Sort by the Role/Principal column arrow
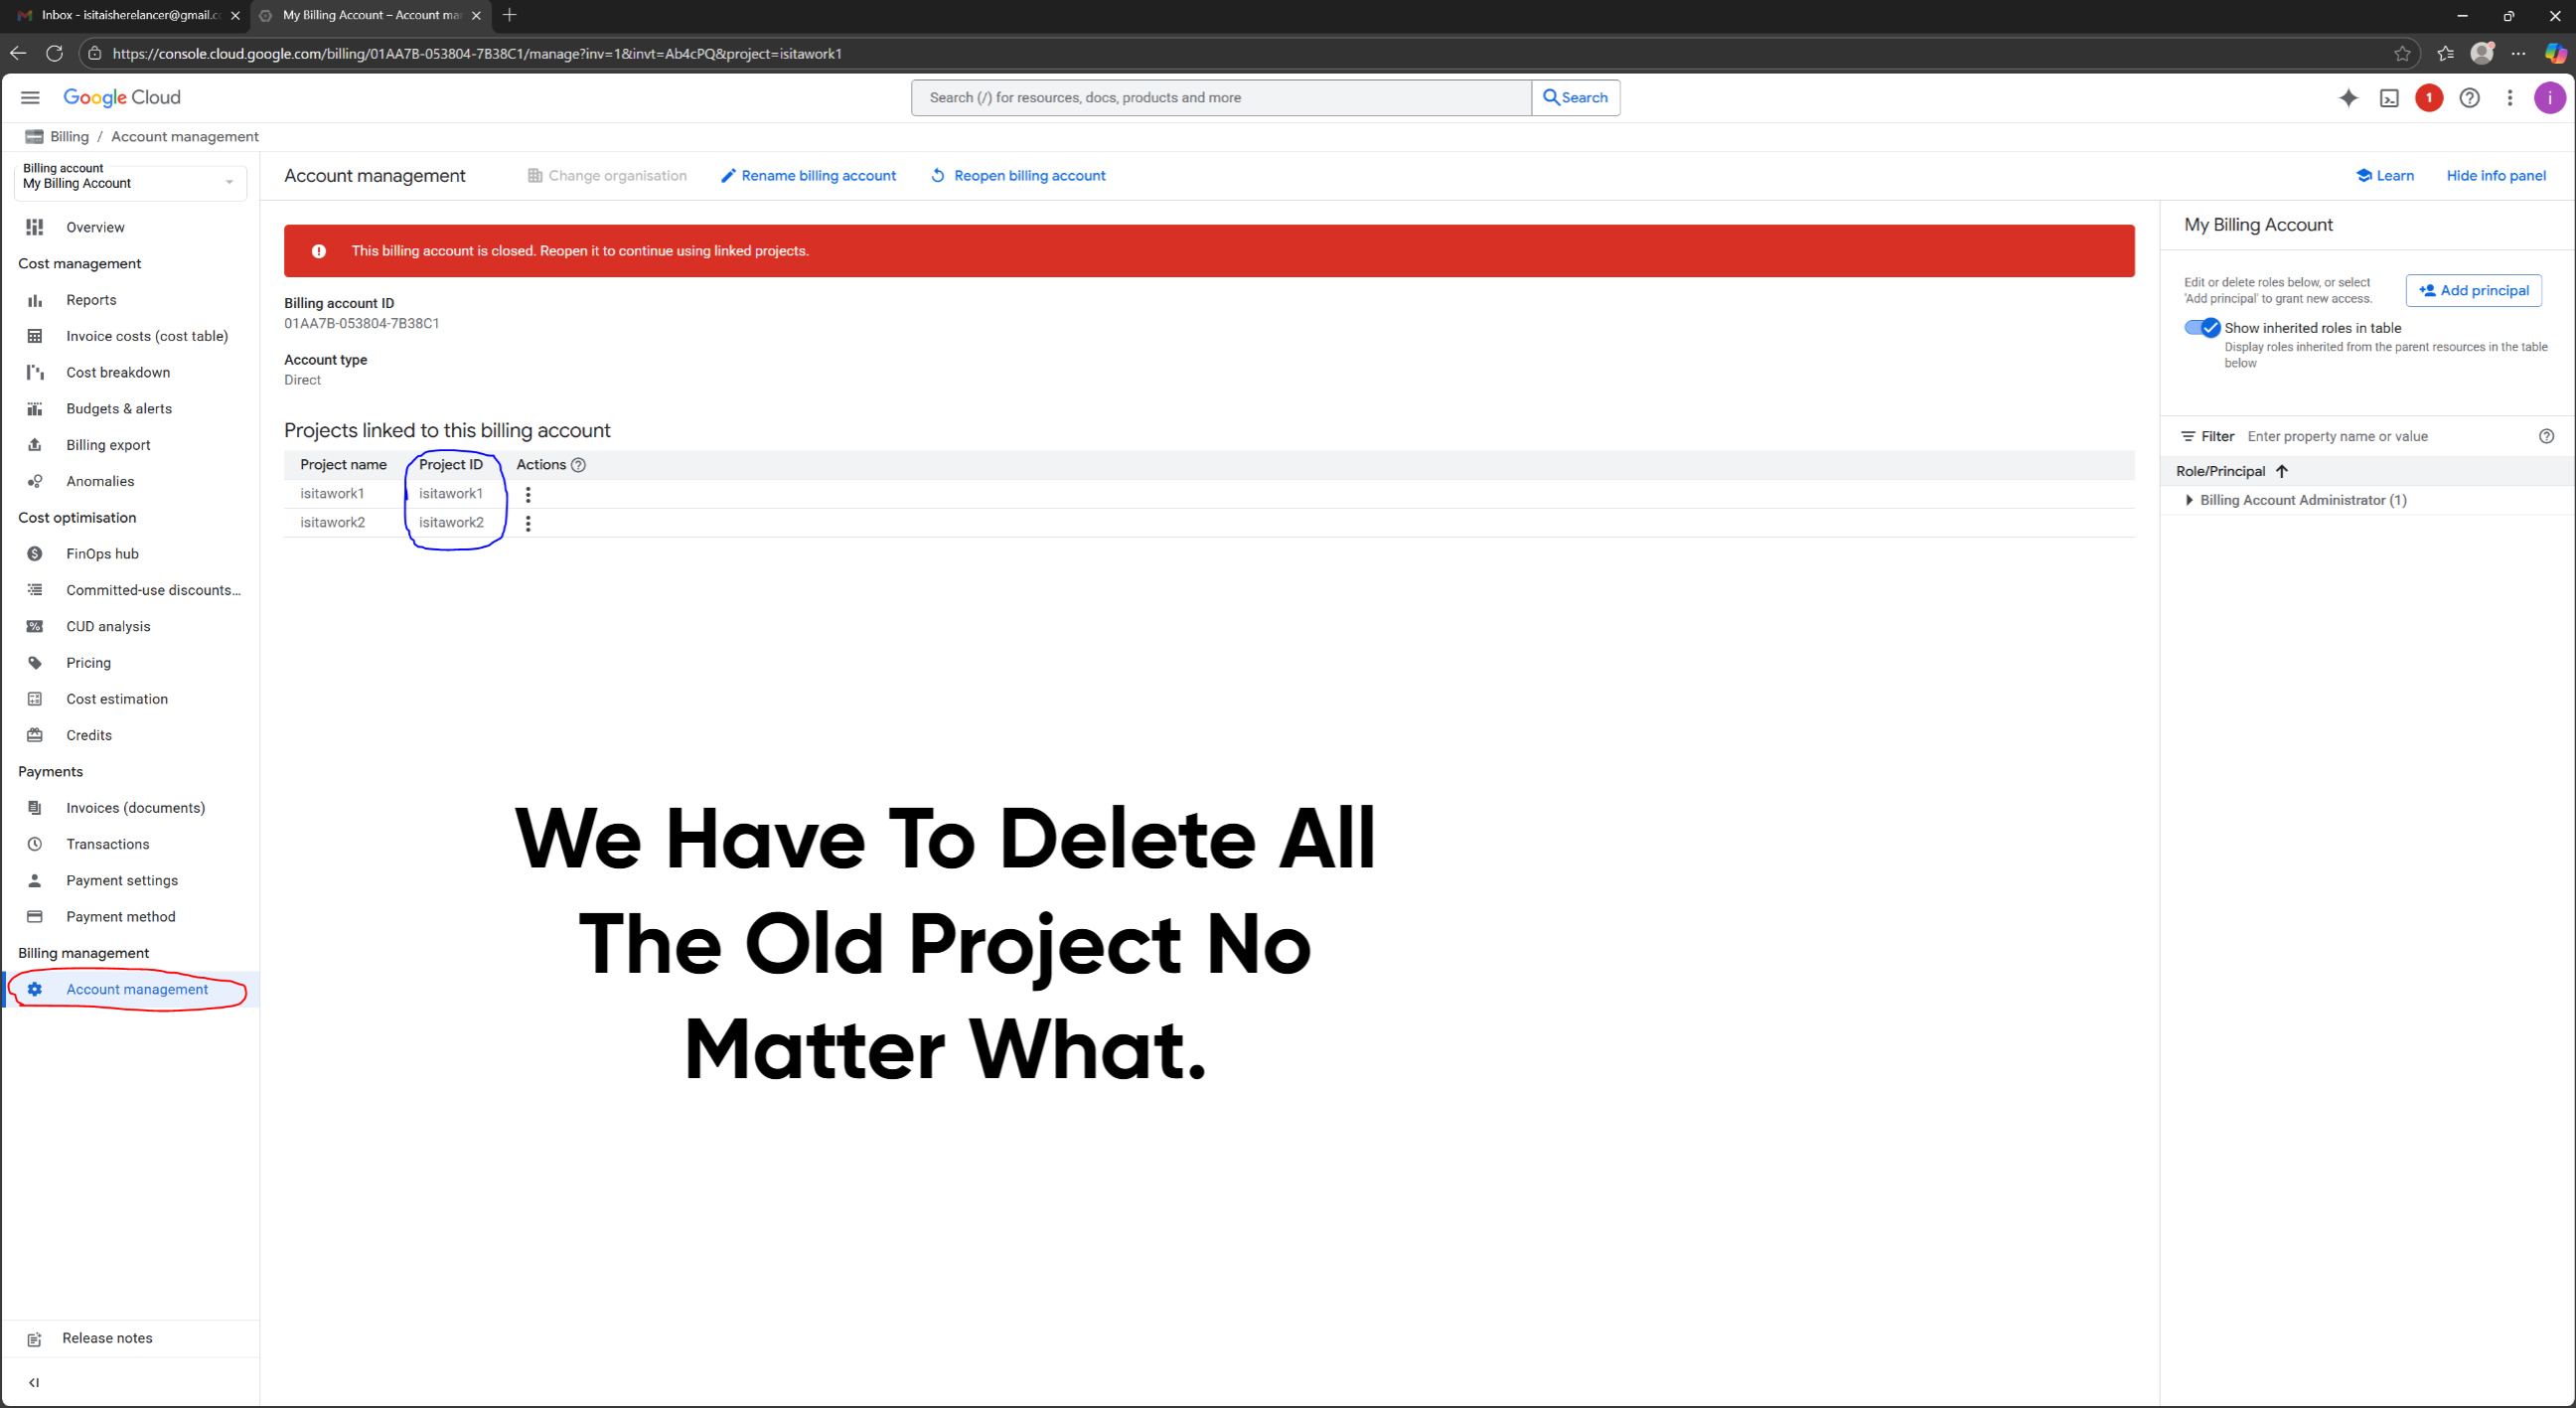The width and height of the screenshot is (2576, 1408). [x=2281, y=471]
